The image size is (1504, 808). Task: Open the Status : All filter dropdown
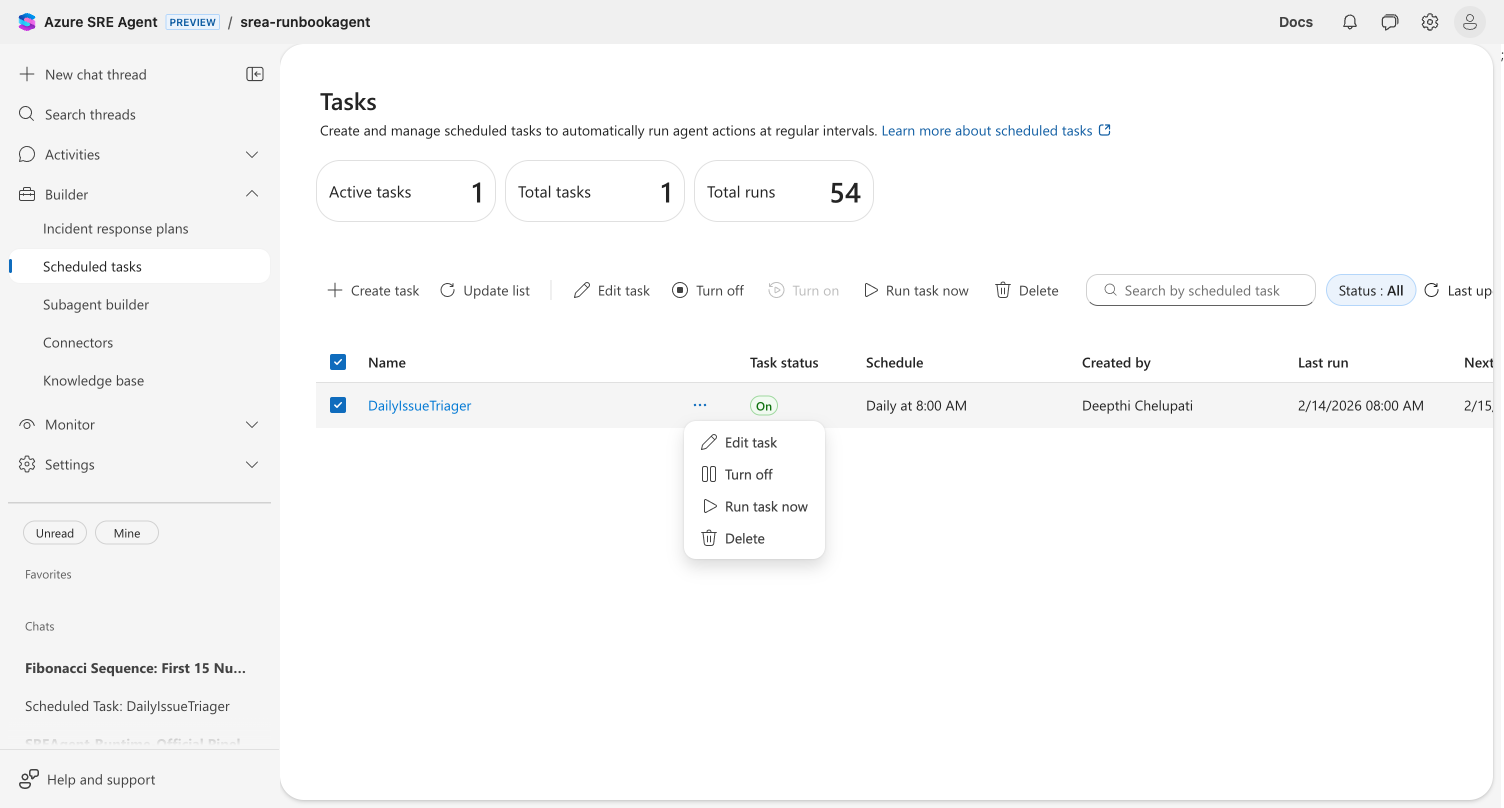coord(1371,290)
